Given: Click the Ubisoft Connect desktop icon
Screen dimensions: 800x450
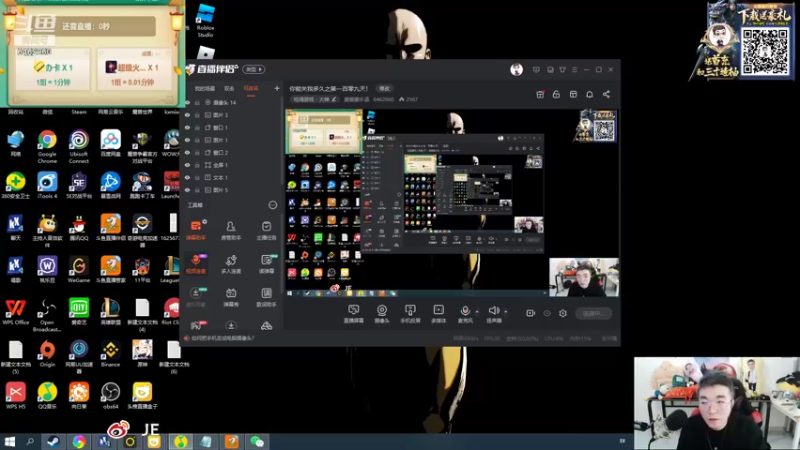Looking at the screenshot, I should tap(79, 146).
